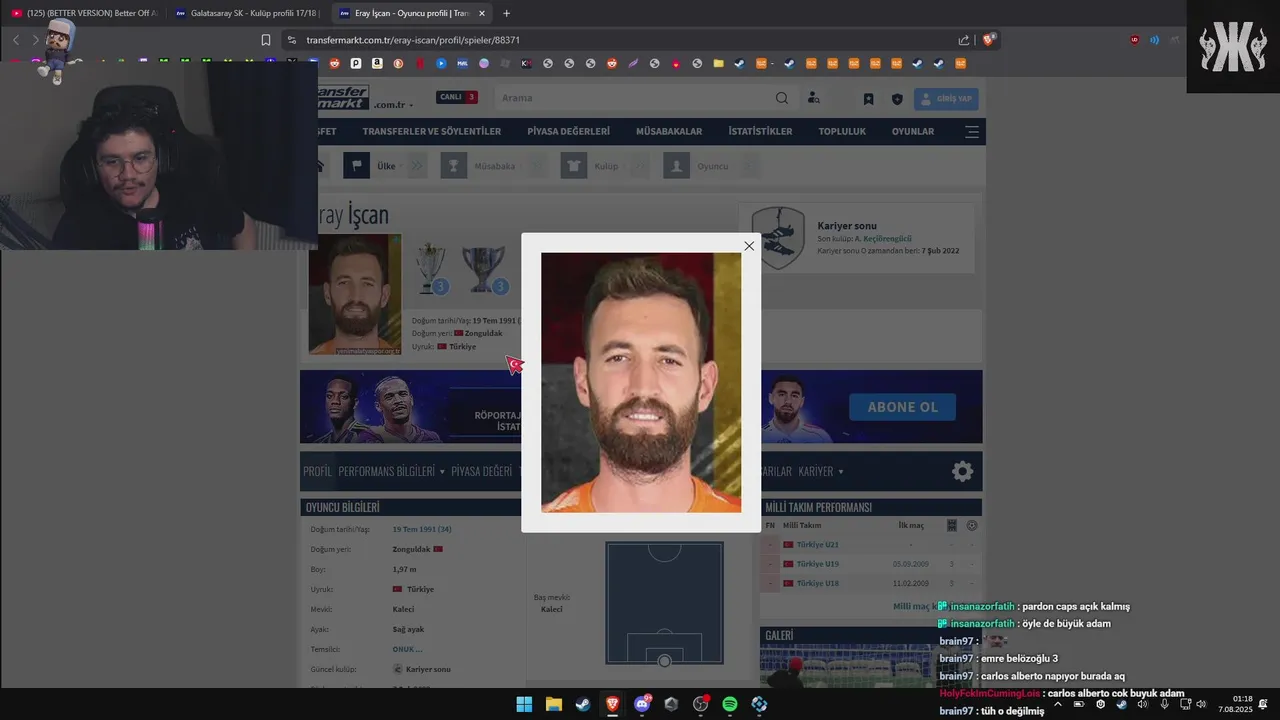Screen dimensions: 1280x720
Task: Click the enlarged portrait in the lightbox
Action: (x=641, y=382)
